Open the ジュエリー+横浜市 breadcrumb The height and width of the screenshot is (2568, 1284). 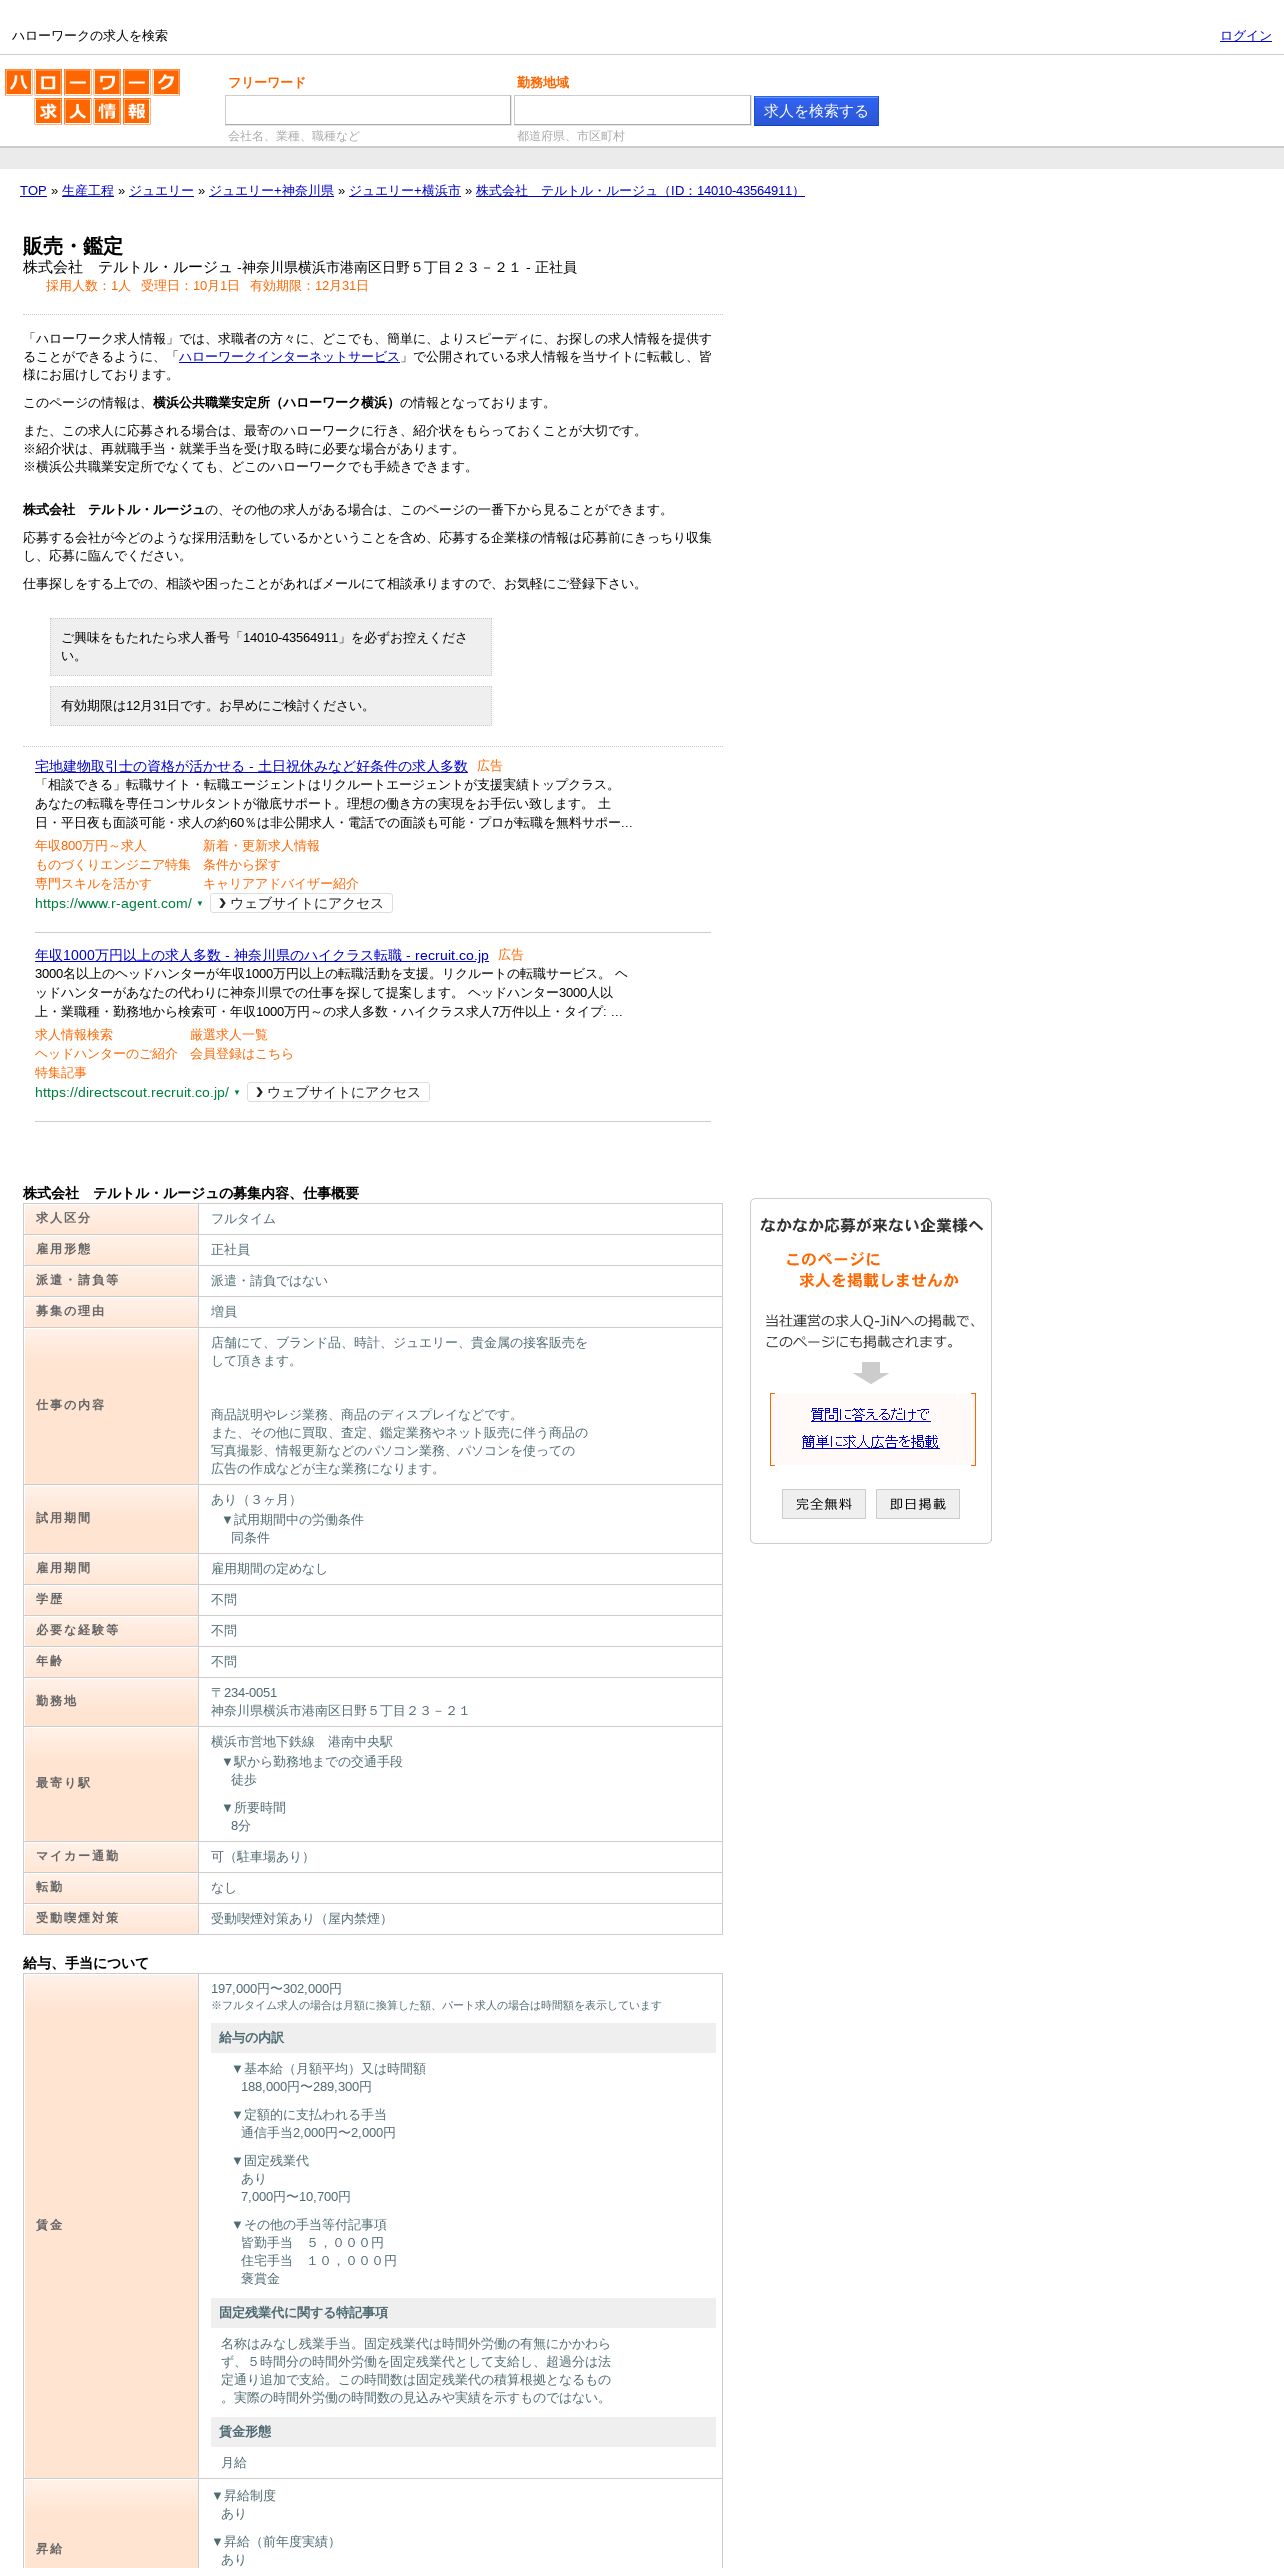(405, 191)
